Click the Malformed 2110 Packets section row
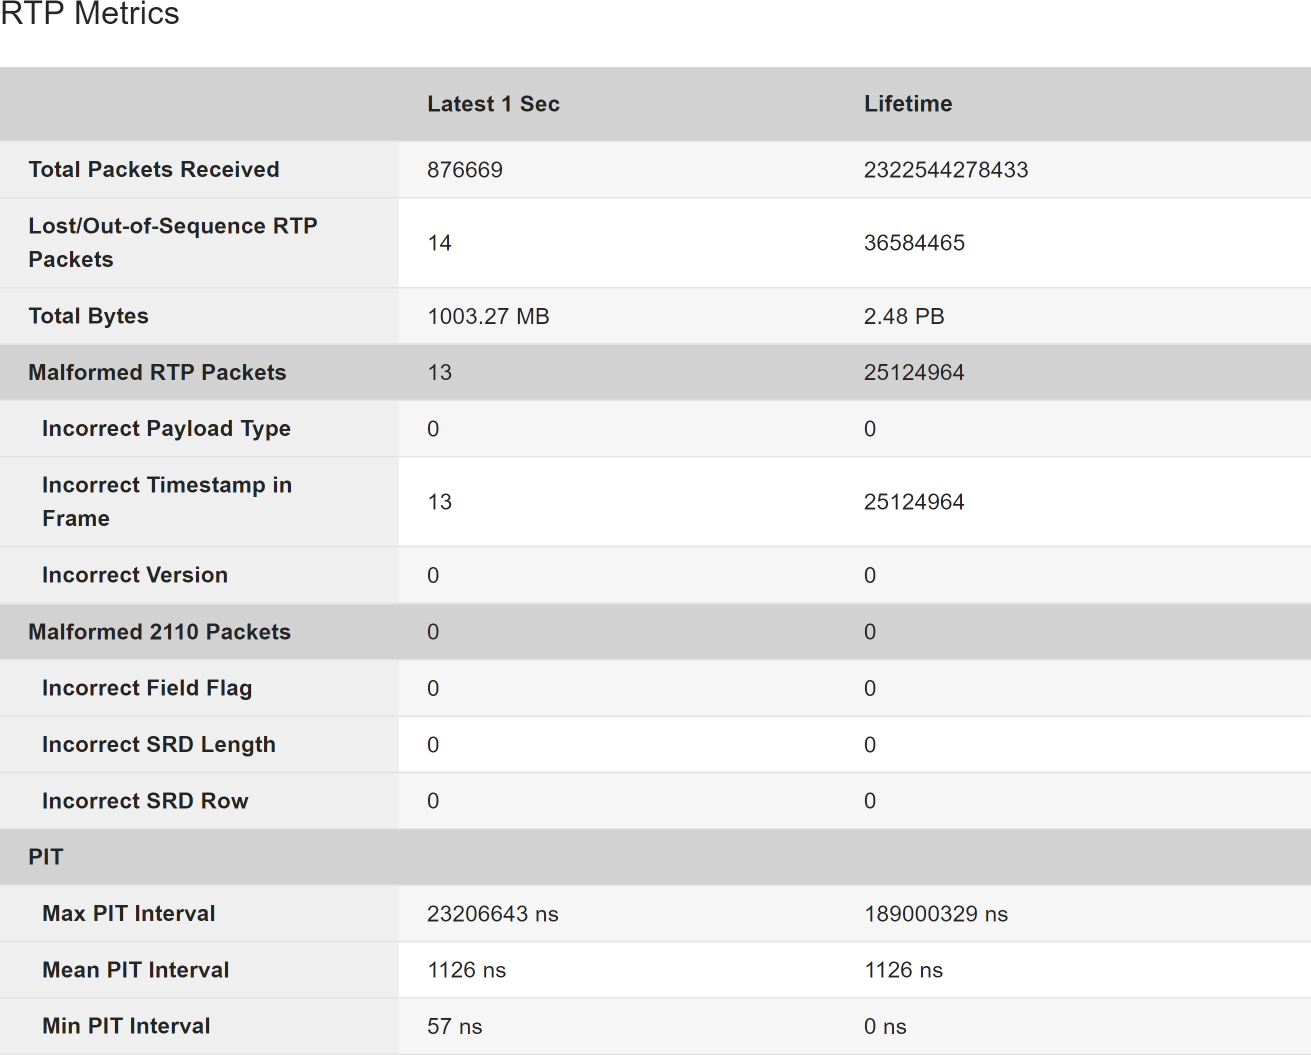This screenshot has width=1311, height=1055. (655, 632)
